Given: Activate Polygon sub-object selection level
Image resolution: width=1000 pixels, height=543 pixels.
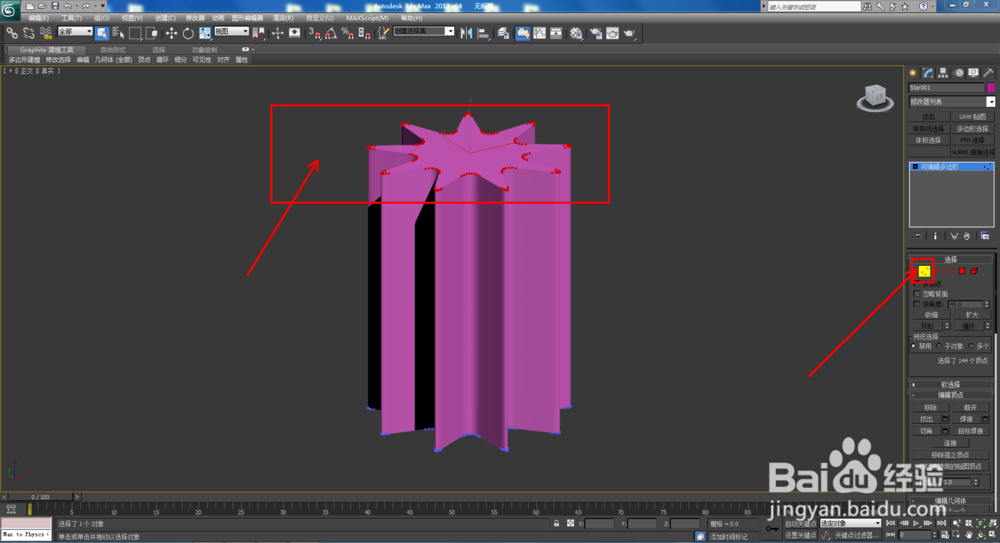Looking at the screenshot, I should point(962,271).
